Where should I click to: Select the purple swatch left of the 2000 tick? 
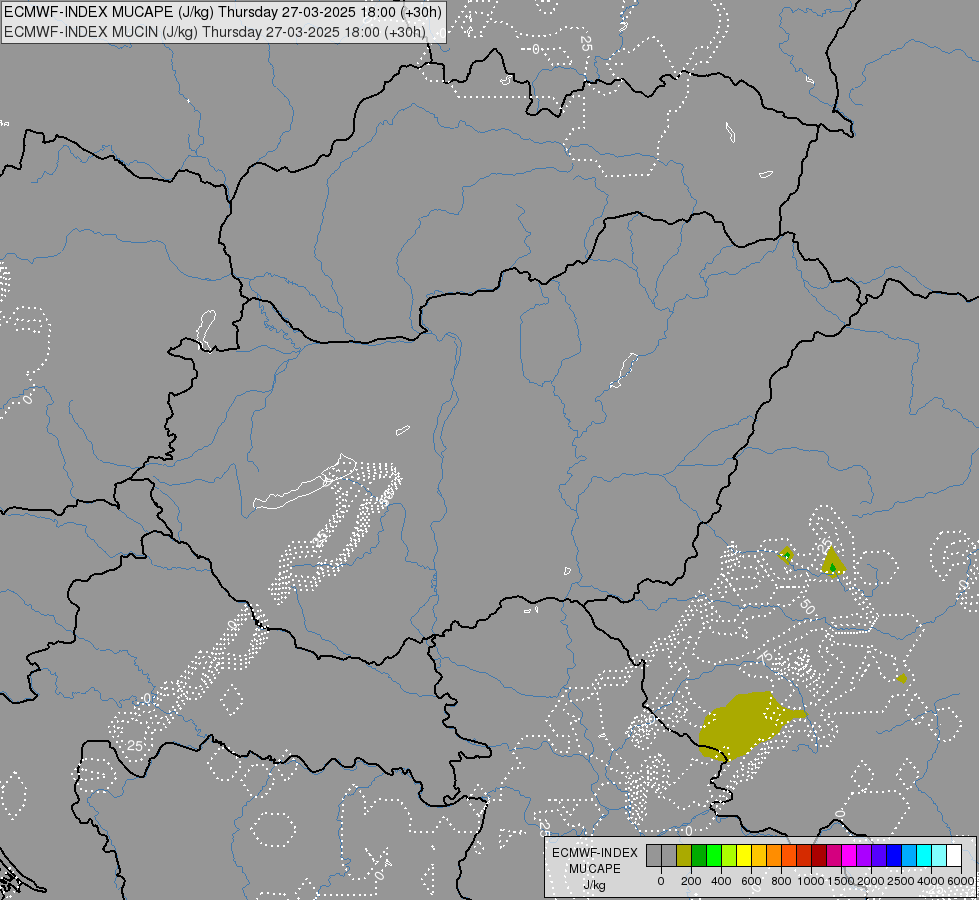tap(865, 856)
